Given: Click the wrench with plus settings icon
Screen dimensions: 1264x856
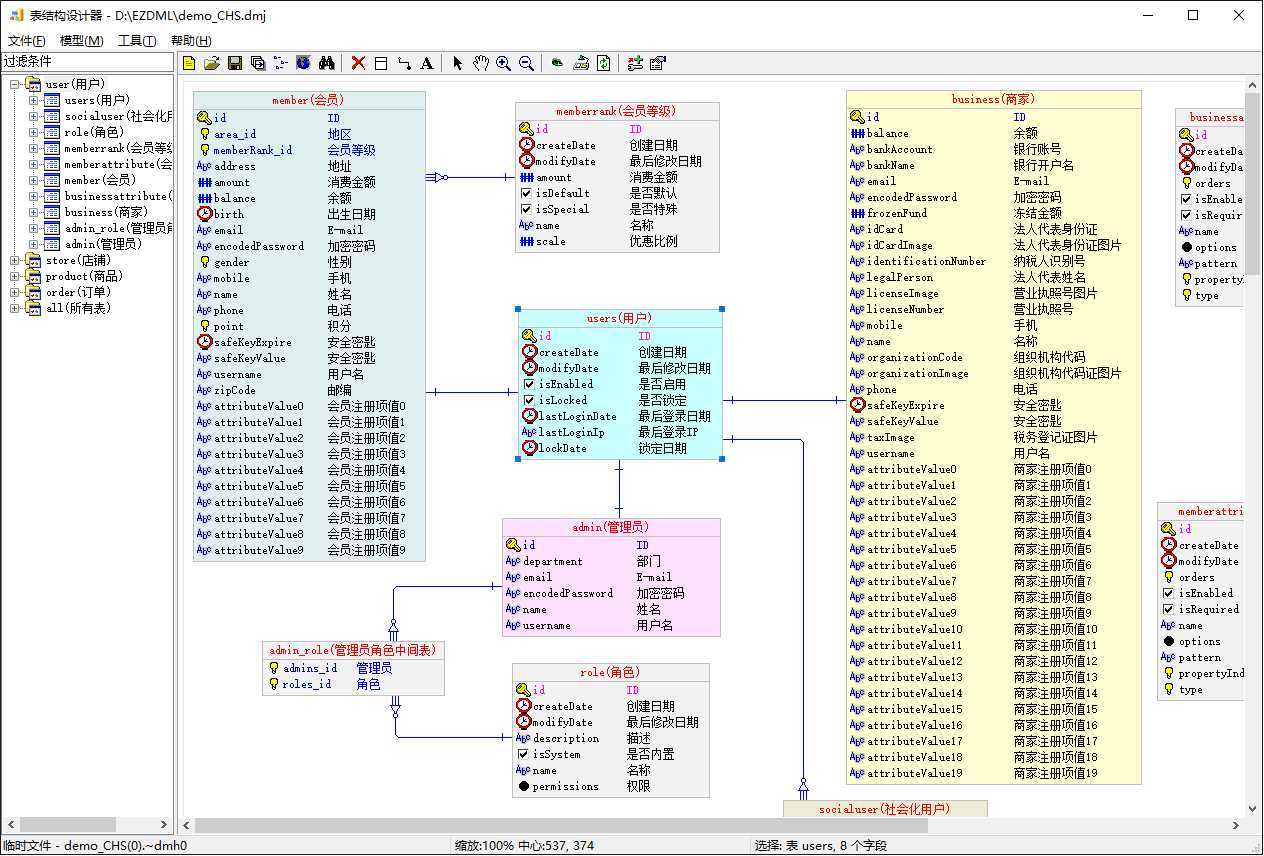Looking at the screenshot, I should point(635,63).
